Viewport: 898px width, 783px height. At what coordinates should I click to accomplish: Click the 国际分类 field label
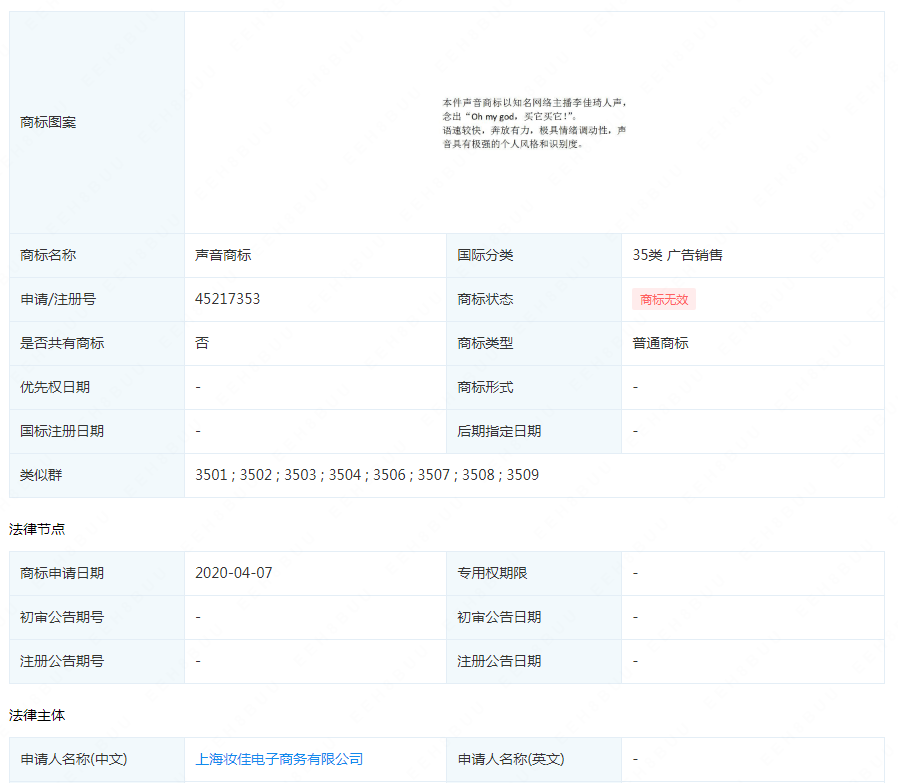tap(485, 255)
